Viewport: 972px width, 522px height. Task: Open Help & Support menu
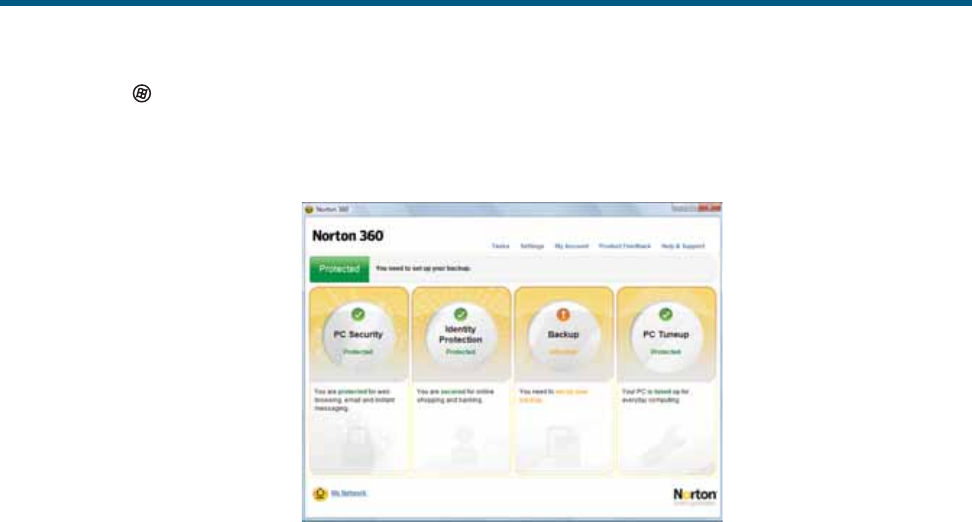click(683, 246)
